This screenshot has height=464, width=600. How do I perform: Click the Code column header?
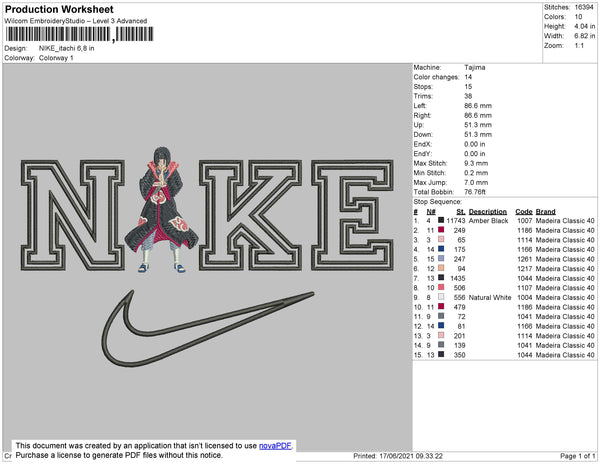click(x=524, y=212)
